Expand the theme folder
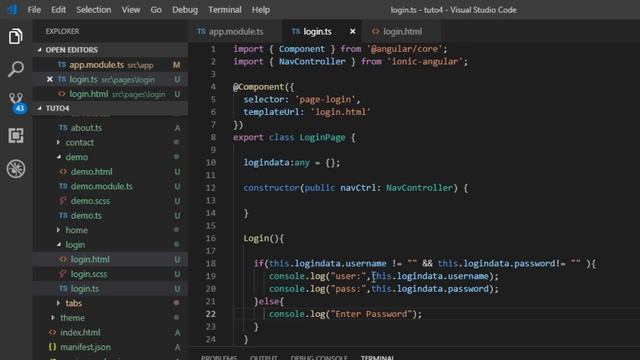The image size is (640, 360). click(x=53, y=318)
